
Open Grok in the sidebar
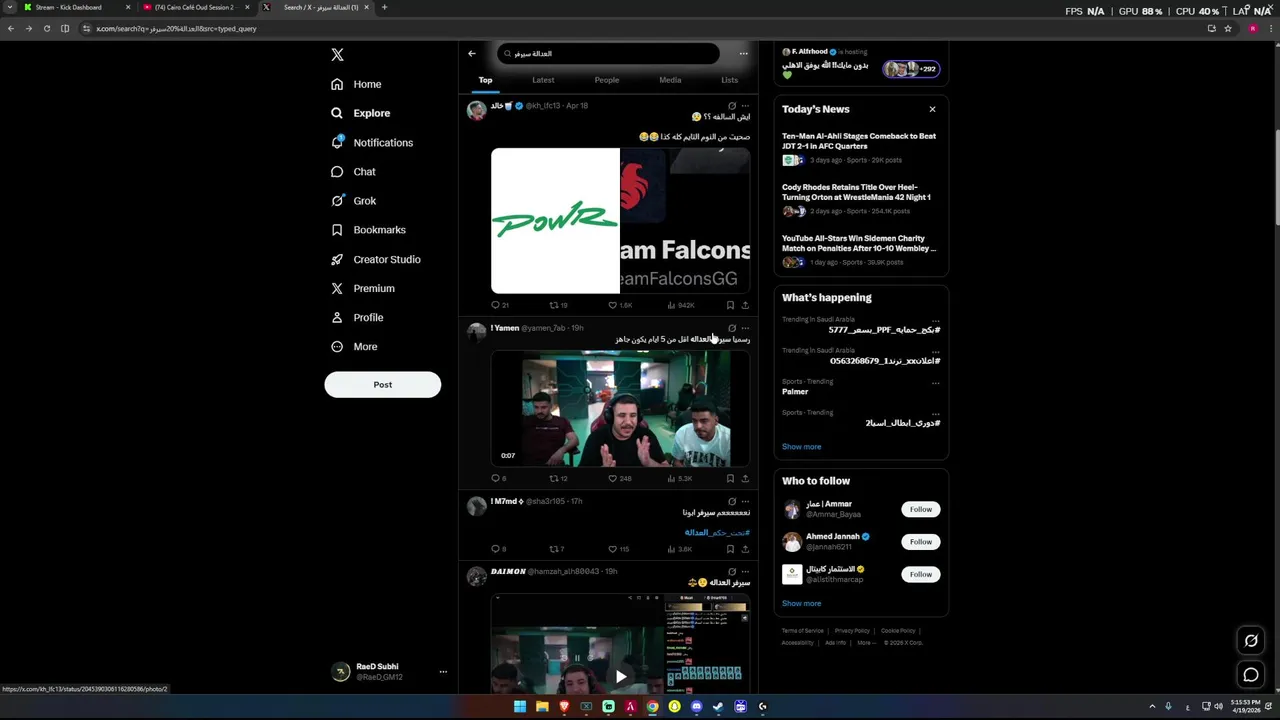click(353, 201)
